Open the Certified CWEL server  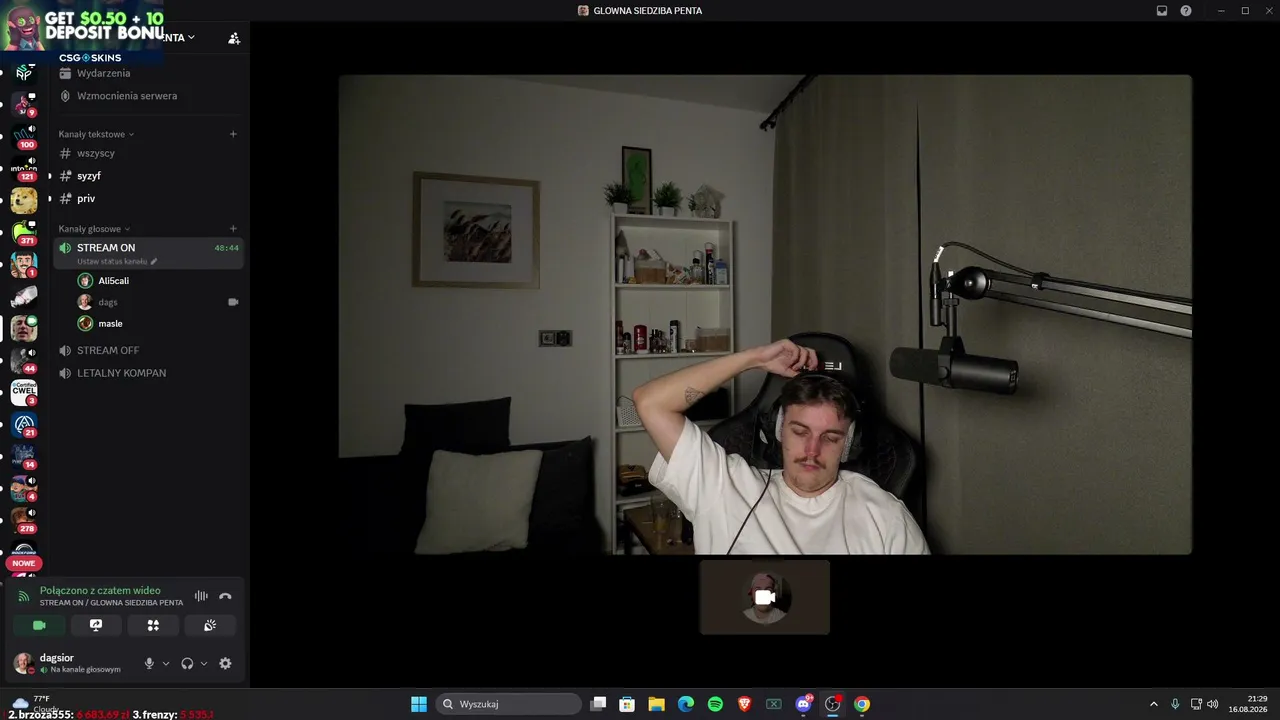(x=24, y=392)
